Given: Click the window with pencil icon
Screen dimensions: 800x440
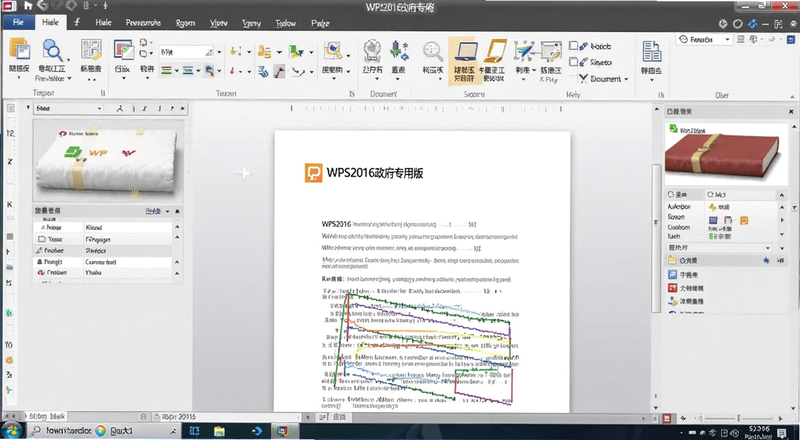Looking at the screenshot, I should point(551,51).
